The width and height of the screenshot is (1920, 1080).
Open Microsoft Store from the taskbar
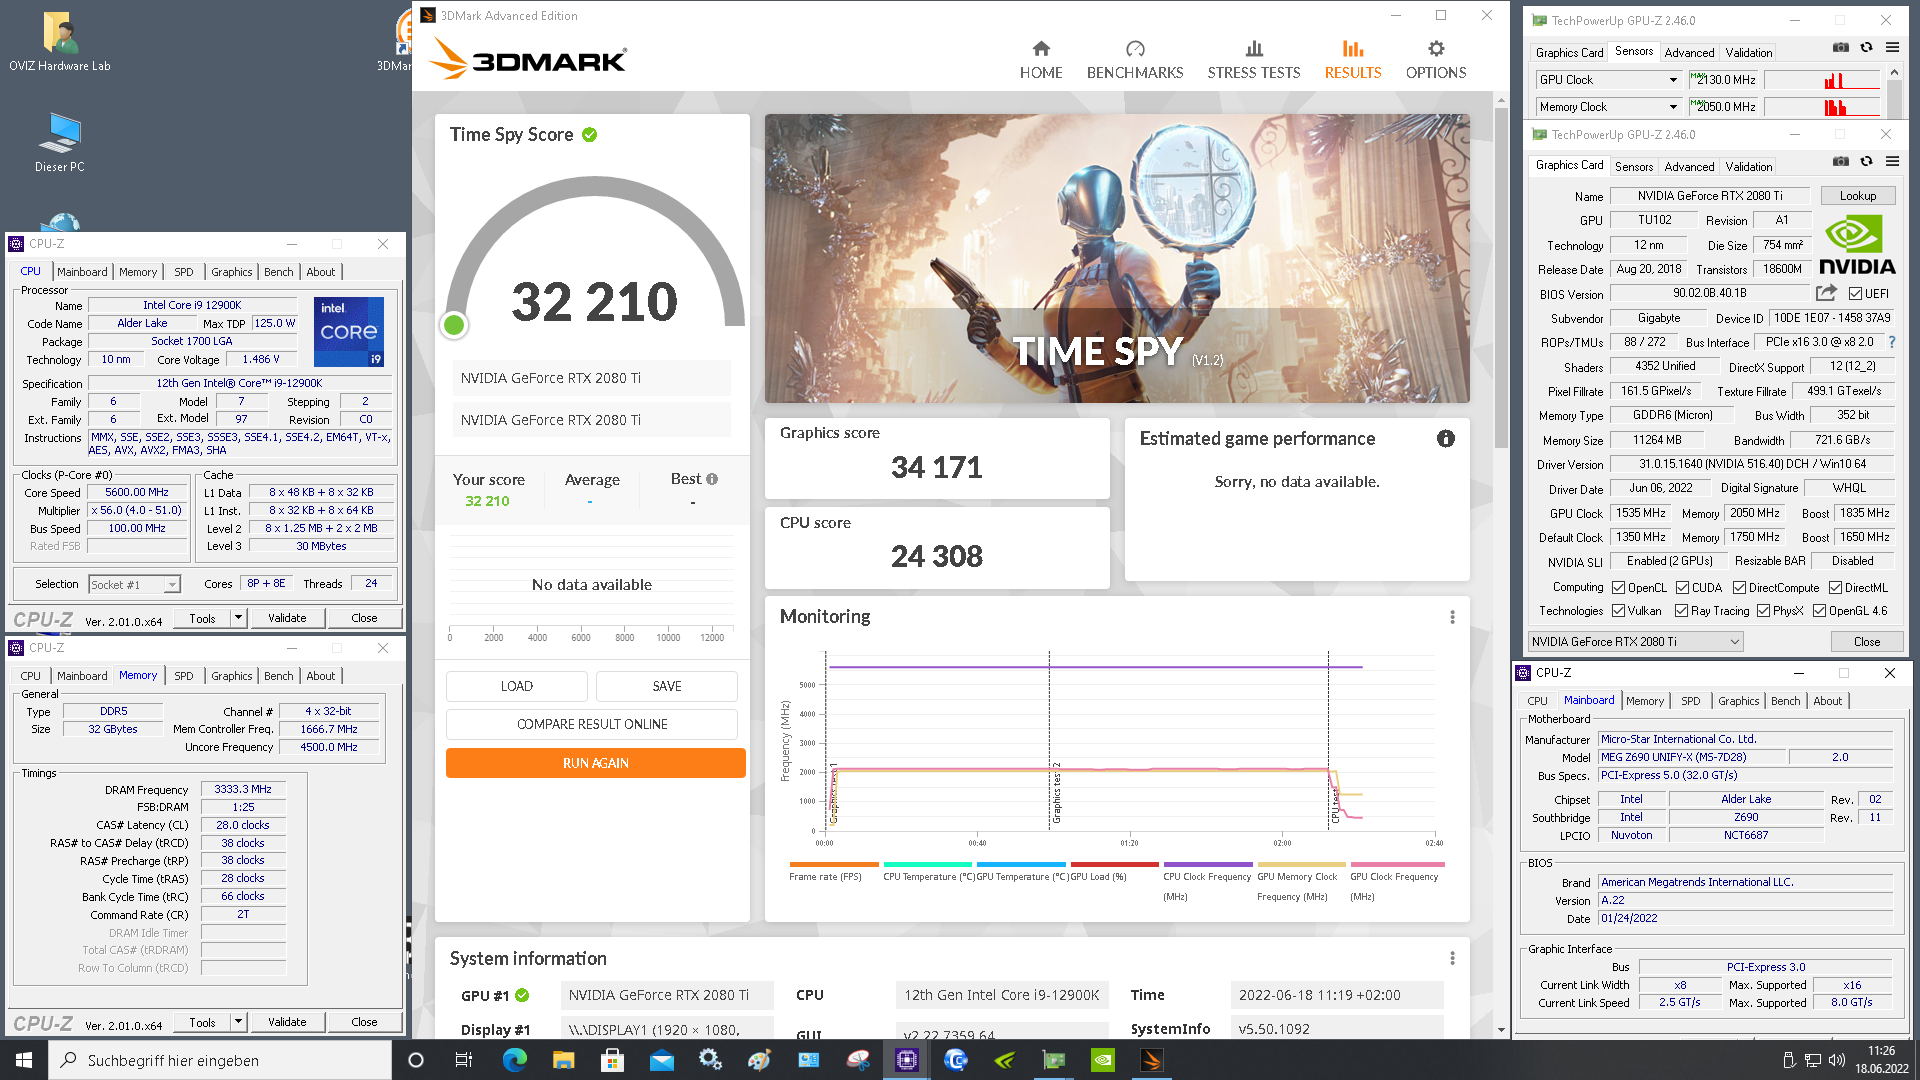pos(612,1060)
